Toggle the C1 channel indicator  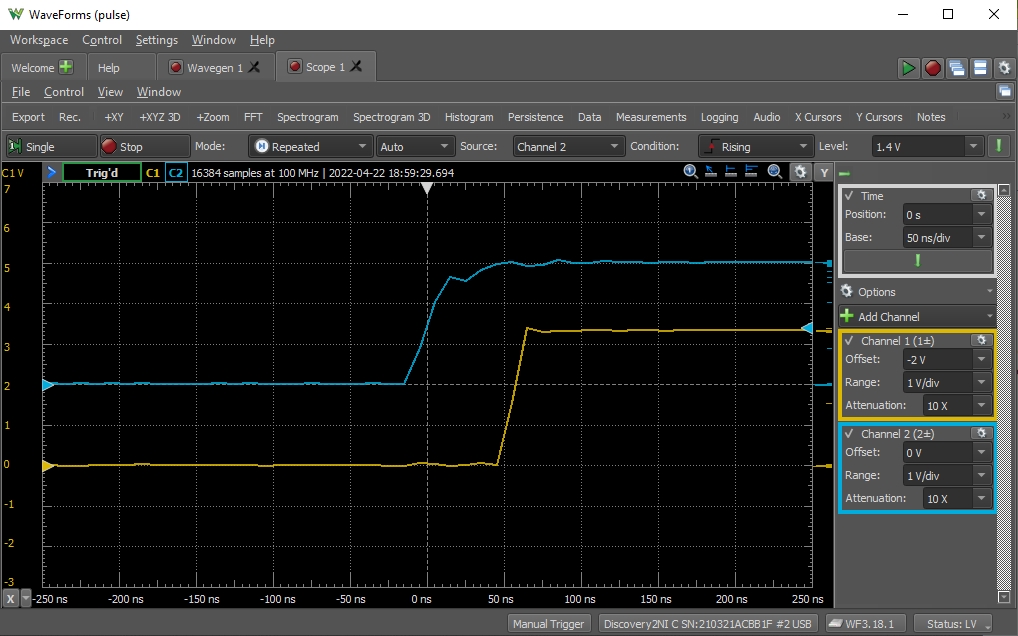click(153, 173)
